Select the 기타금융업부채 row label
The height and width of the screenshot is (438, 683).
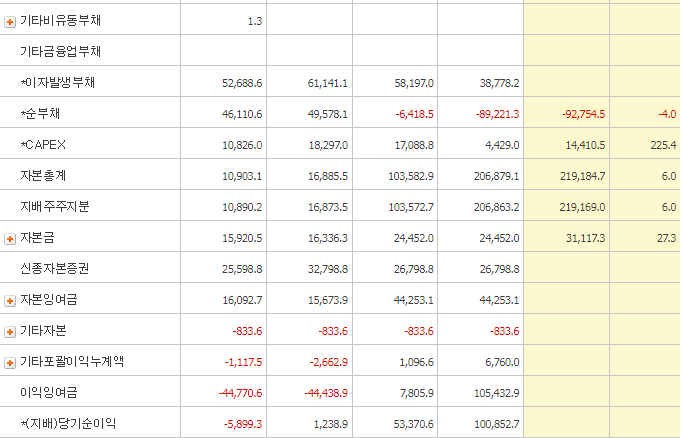coord(61,51)
